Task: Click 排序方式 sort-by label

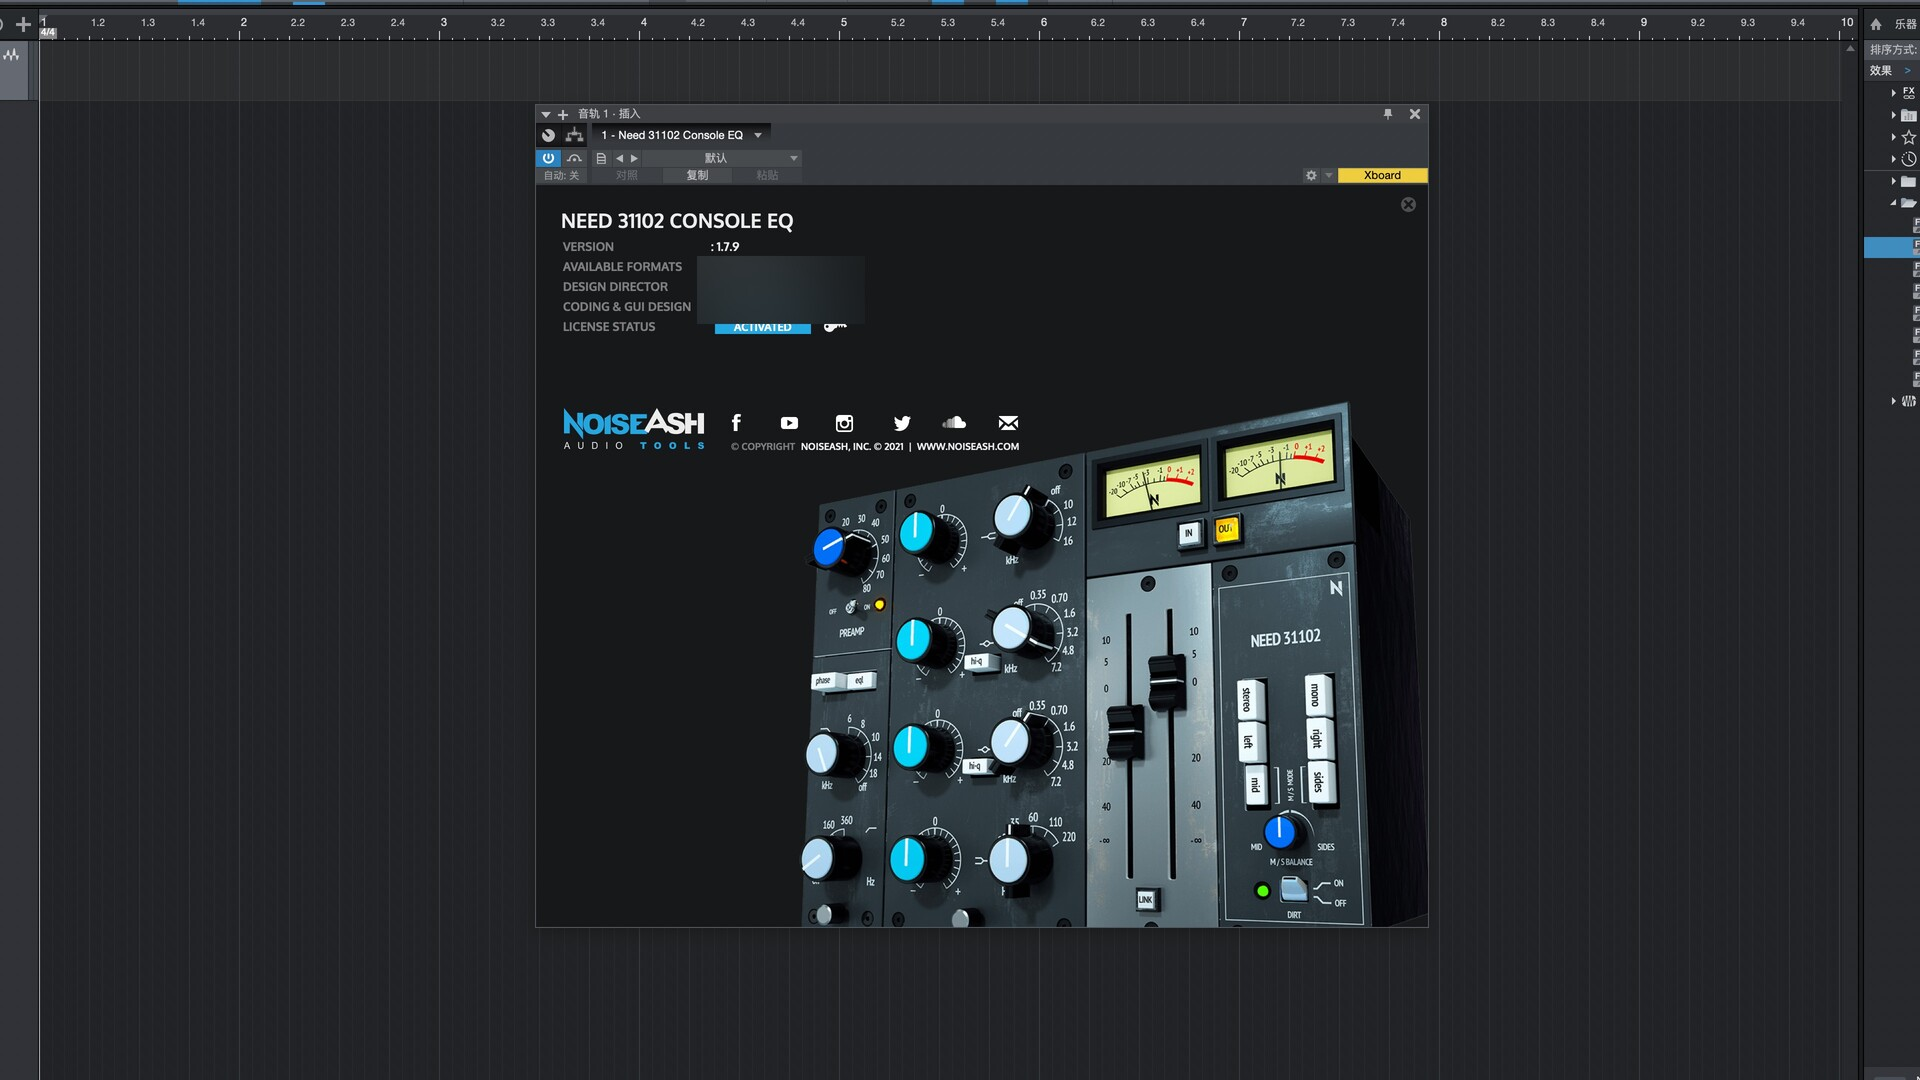Action: (1893, 50)
